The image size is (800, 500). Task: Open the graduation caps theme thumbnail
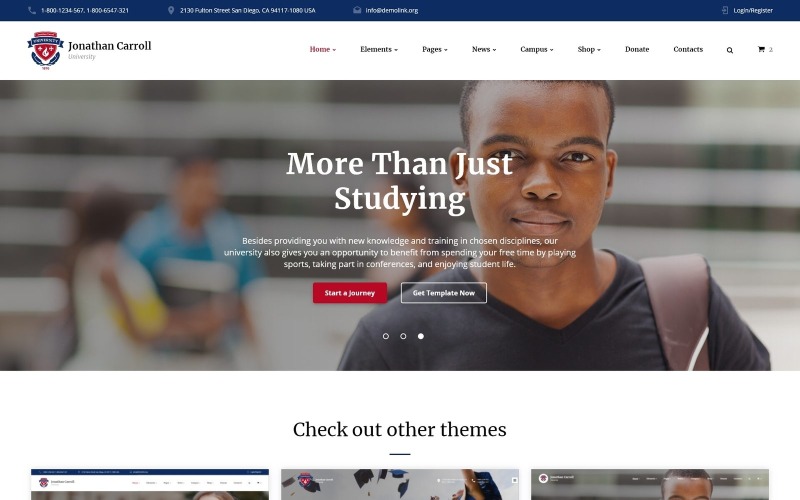(x=400, y=485)
